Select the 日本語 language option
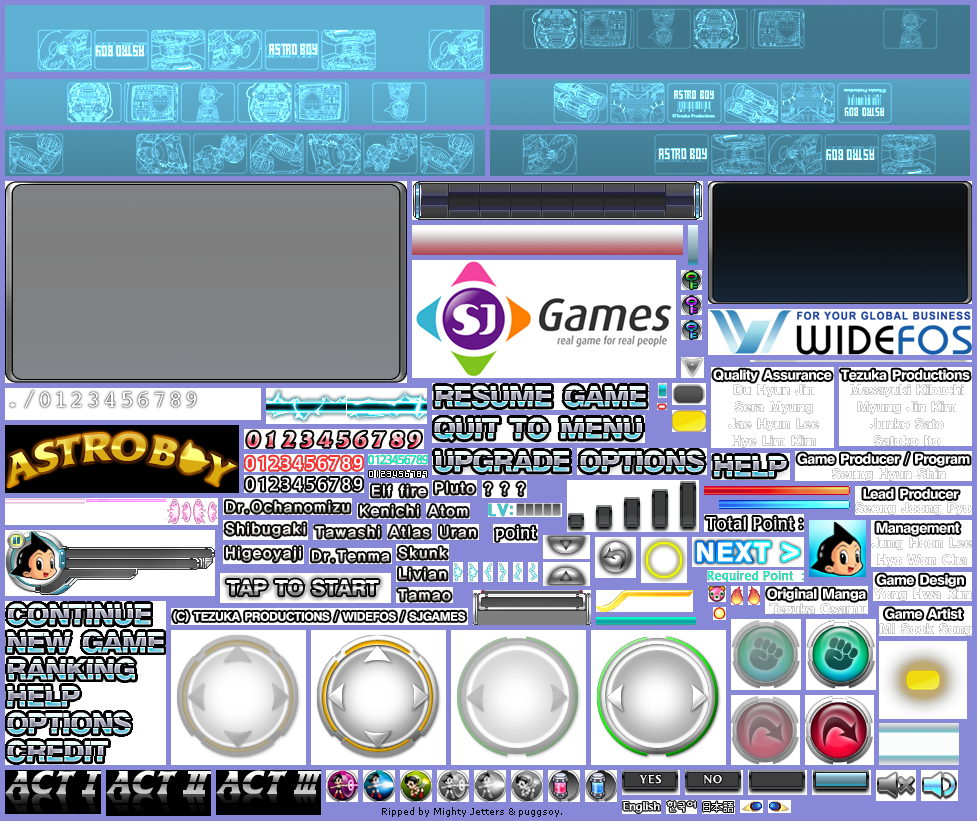This screenshot has height=821, width=977. [x=718, y=807]
